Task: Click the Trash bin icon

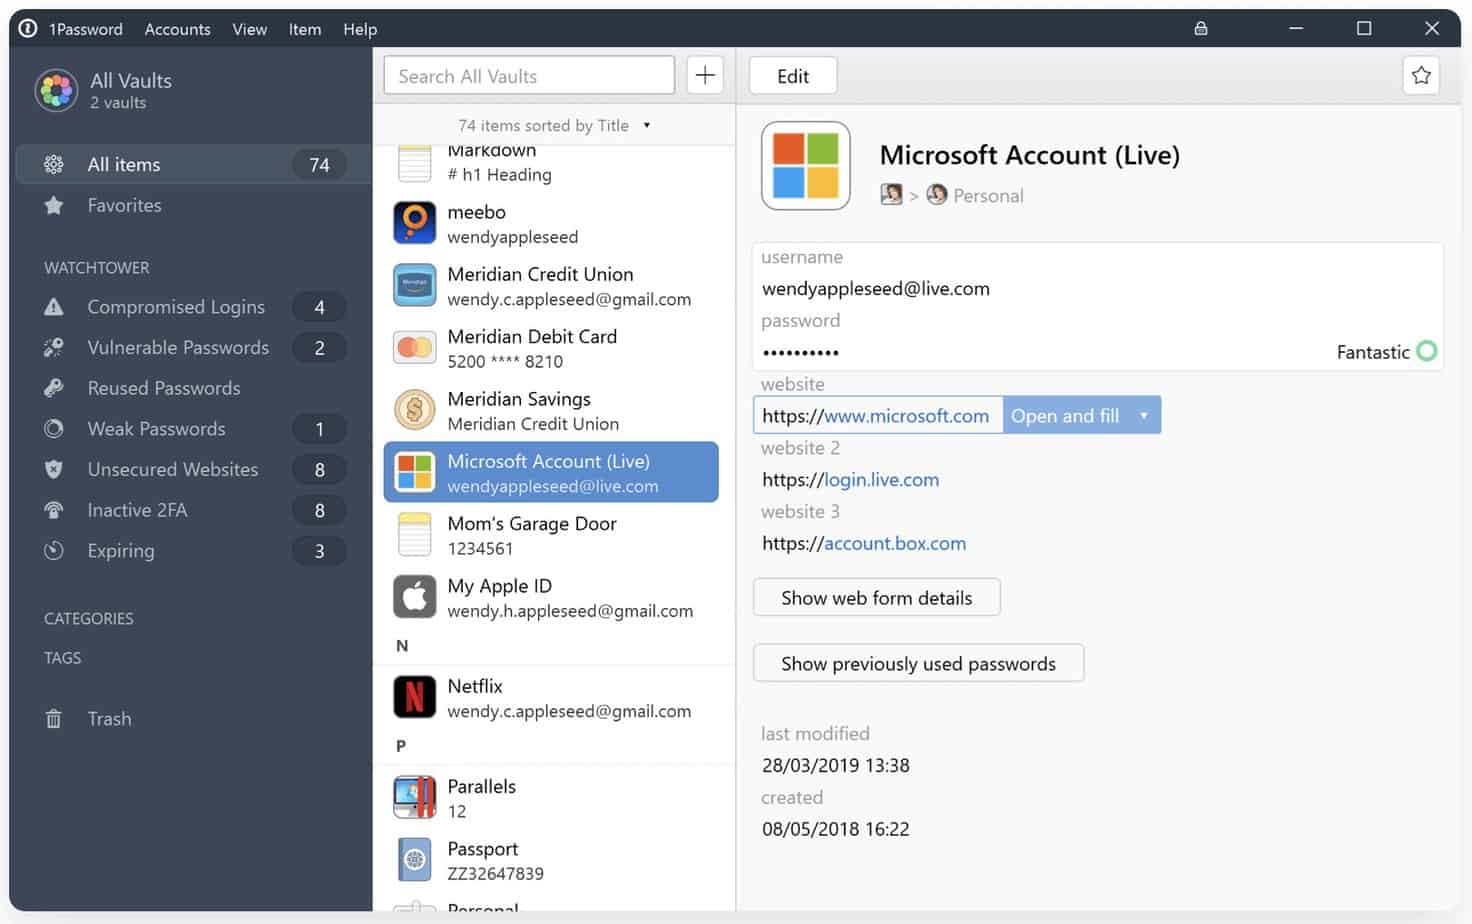Action: tap(54, 719)
